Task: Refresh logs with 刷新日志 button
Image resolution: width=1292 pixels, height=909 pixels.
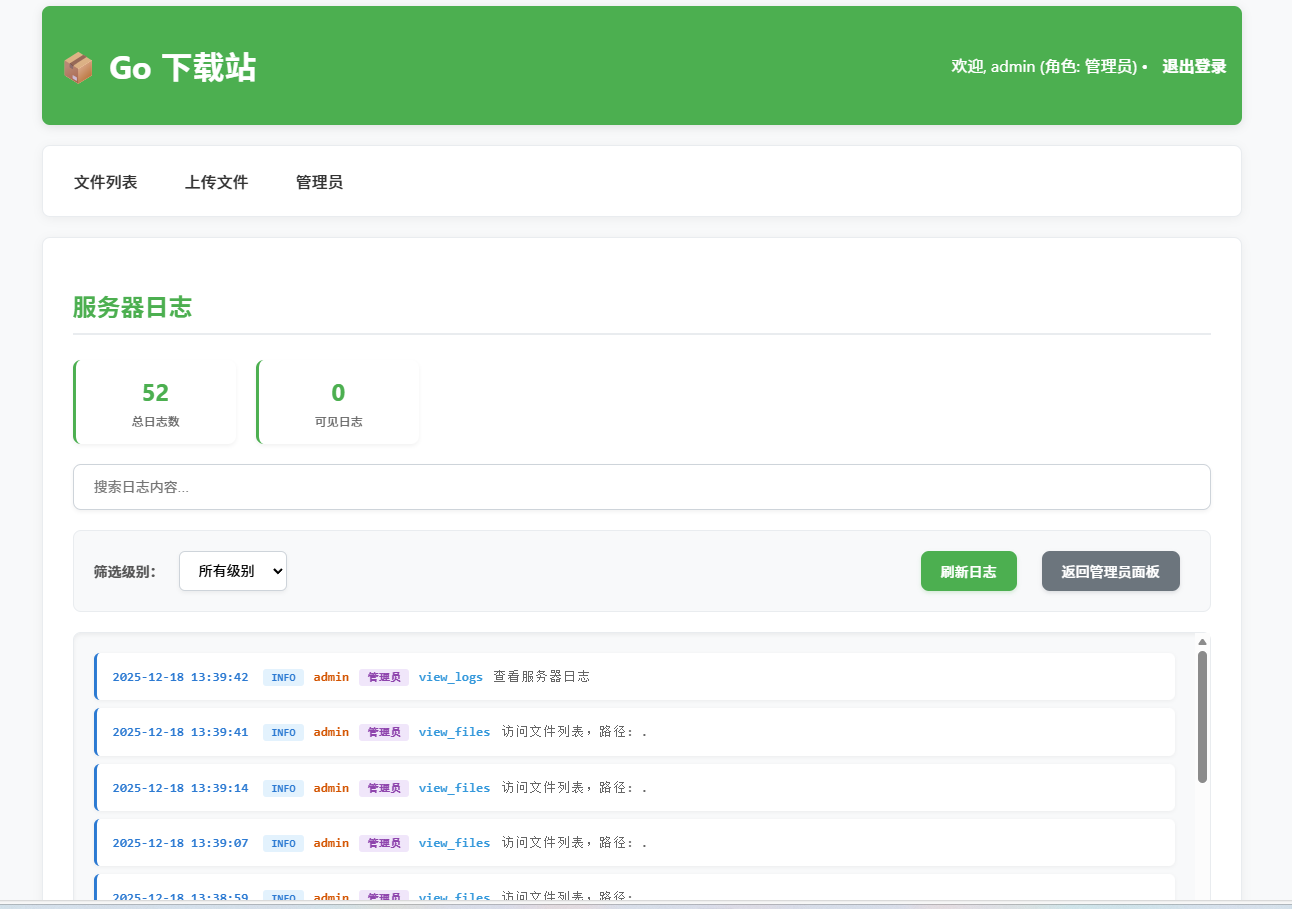Action: pos(969,571)
